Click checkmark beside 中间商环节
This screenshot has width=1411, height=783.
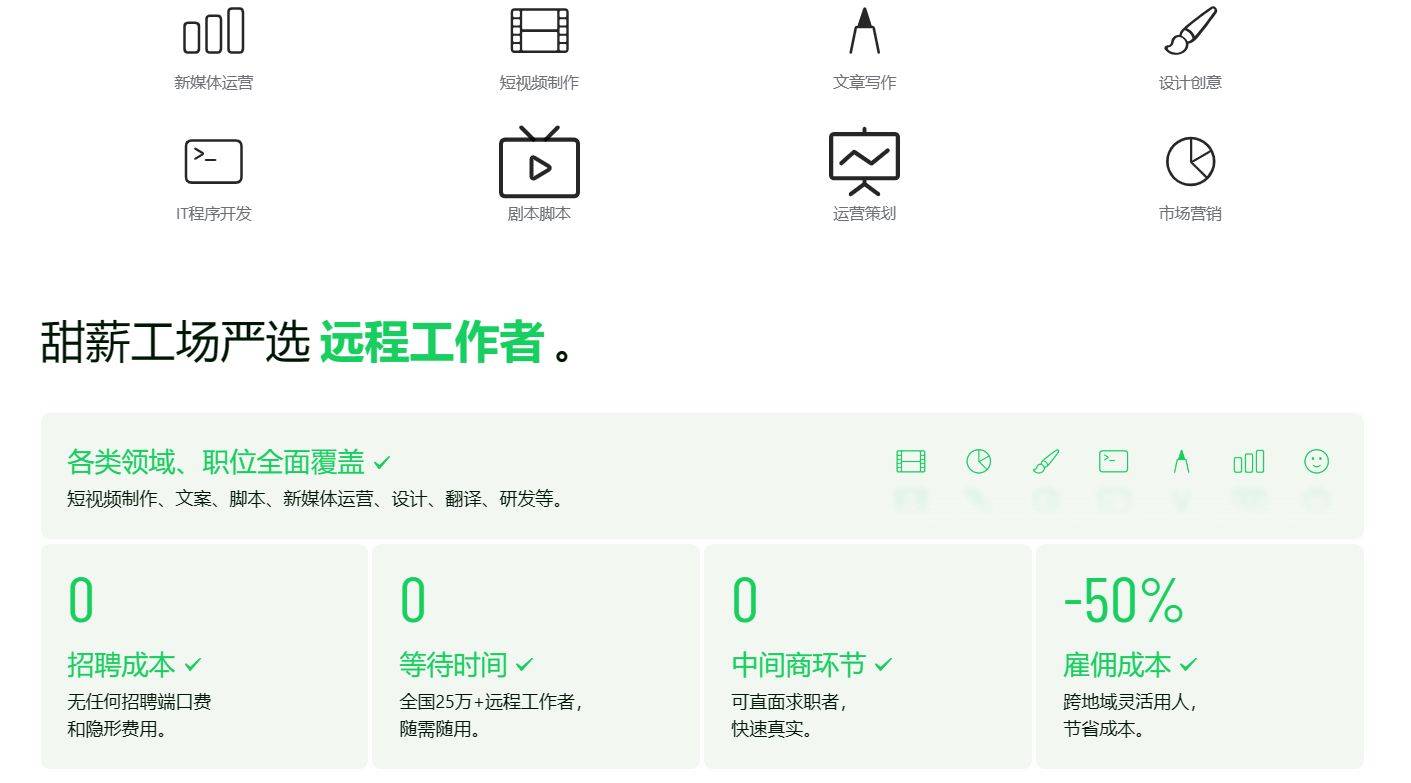[883, 664]
